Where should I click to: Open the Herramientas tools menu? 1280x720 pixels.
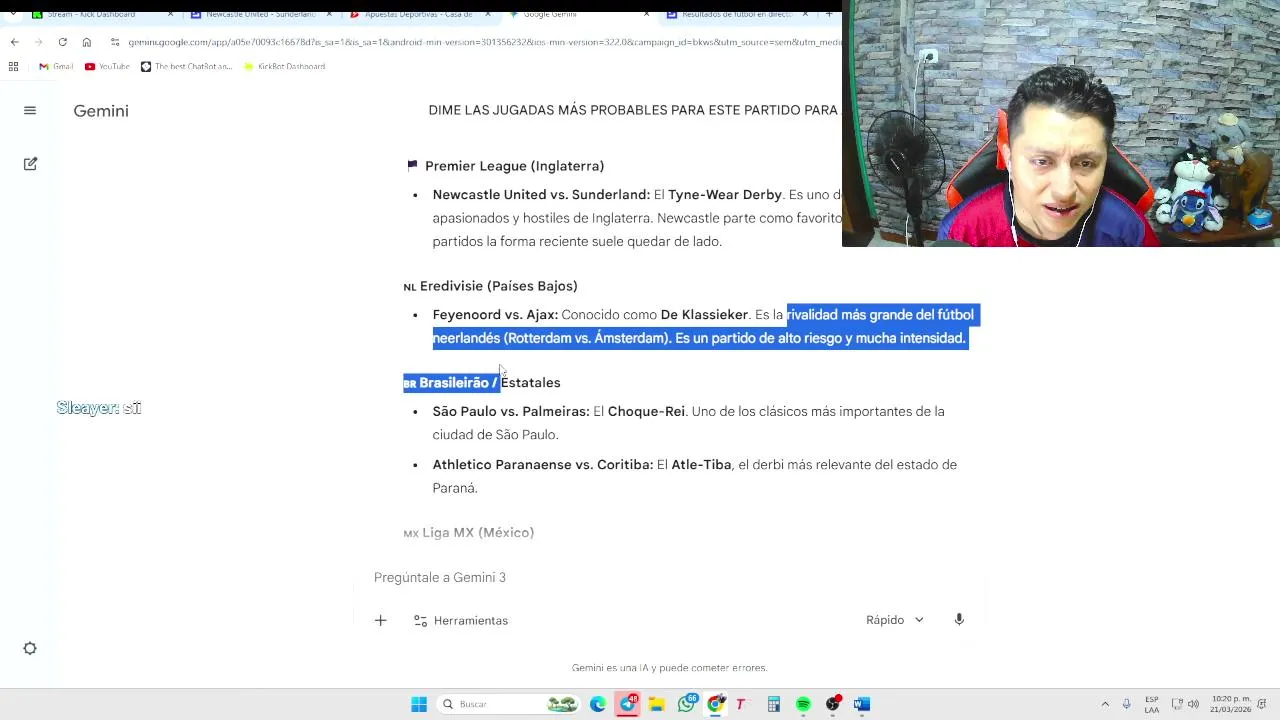click(x=461, y=621)
